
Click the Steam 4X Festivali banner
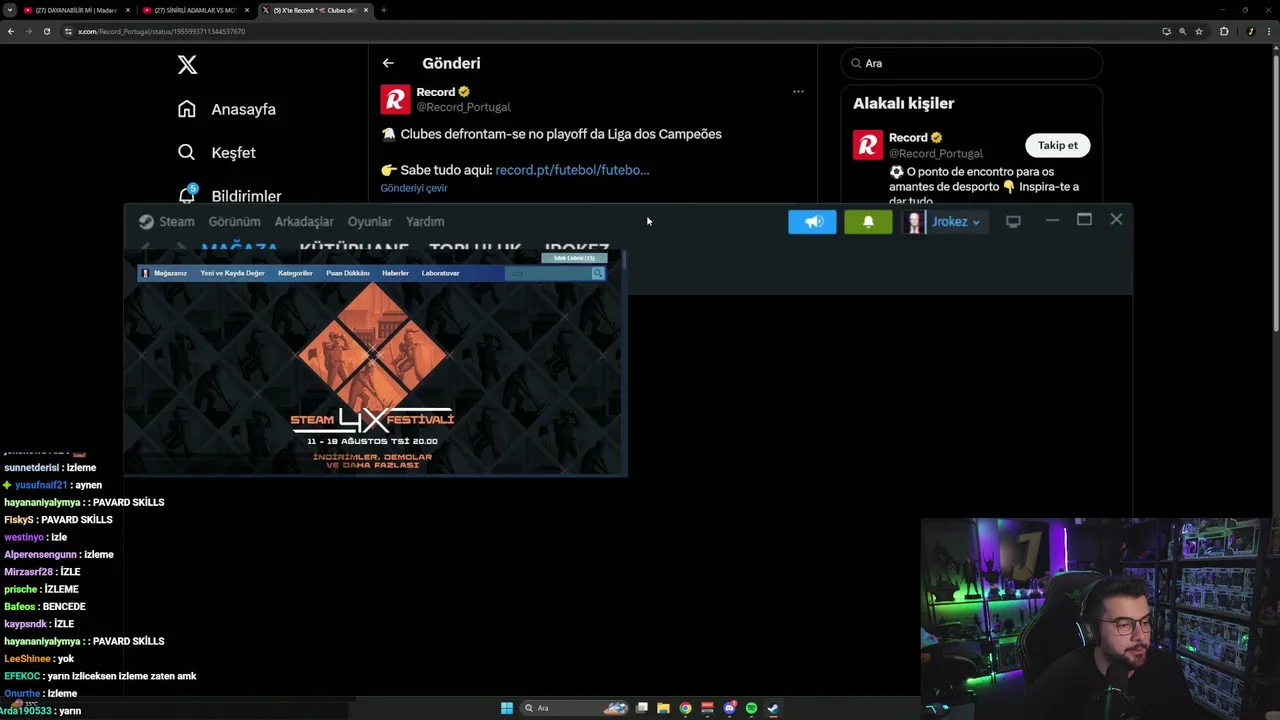(x=372, y=378)
